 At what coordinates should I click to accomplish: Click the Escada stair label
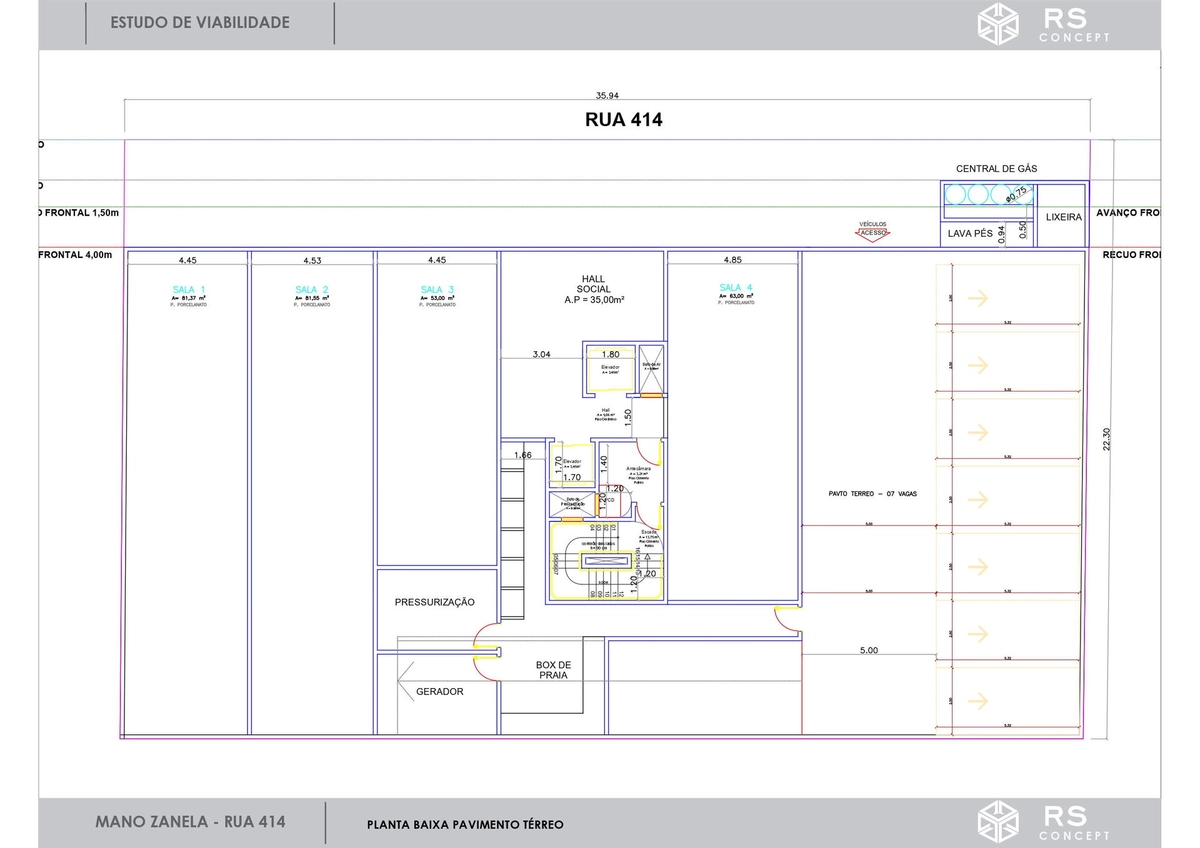(x=648, y=532)
